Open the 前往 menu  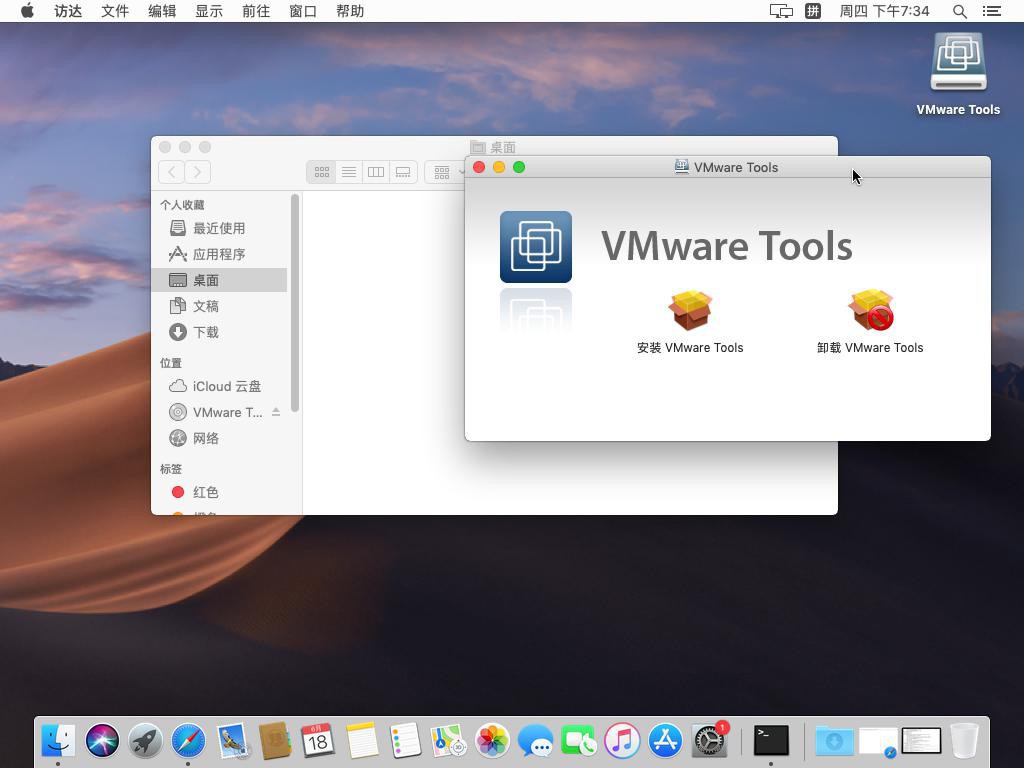click(256, 11)
